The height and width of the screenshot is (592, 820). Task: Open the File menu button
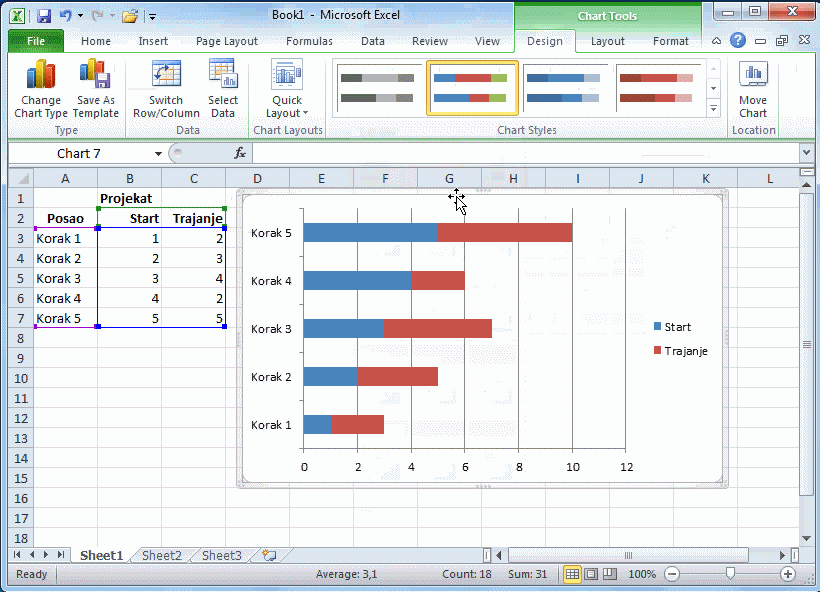click(x=36, y=41)
